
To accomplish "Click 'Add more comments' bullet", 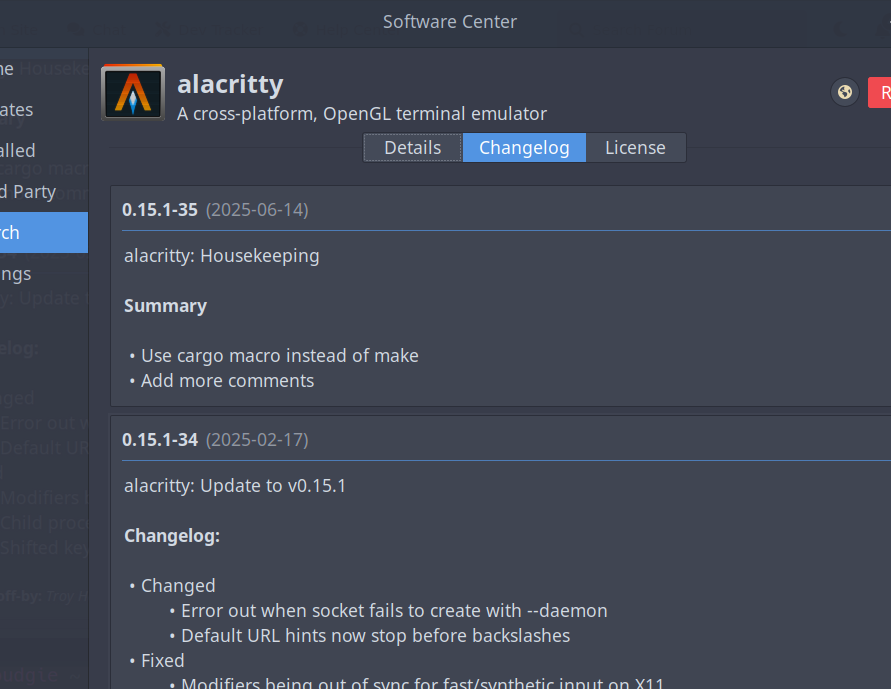I will click(227, 381).
